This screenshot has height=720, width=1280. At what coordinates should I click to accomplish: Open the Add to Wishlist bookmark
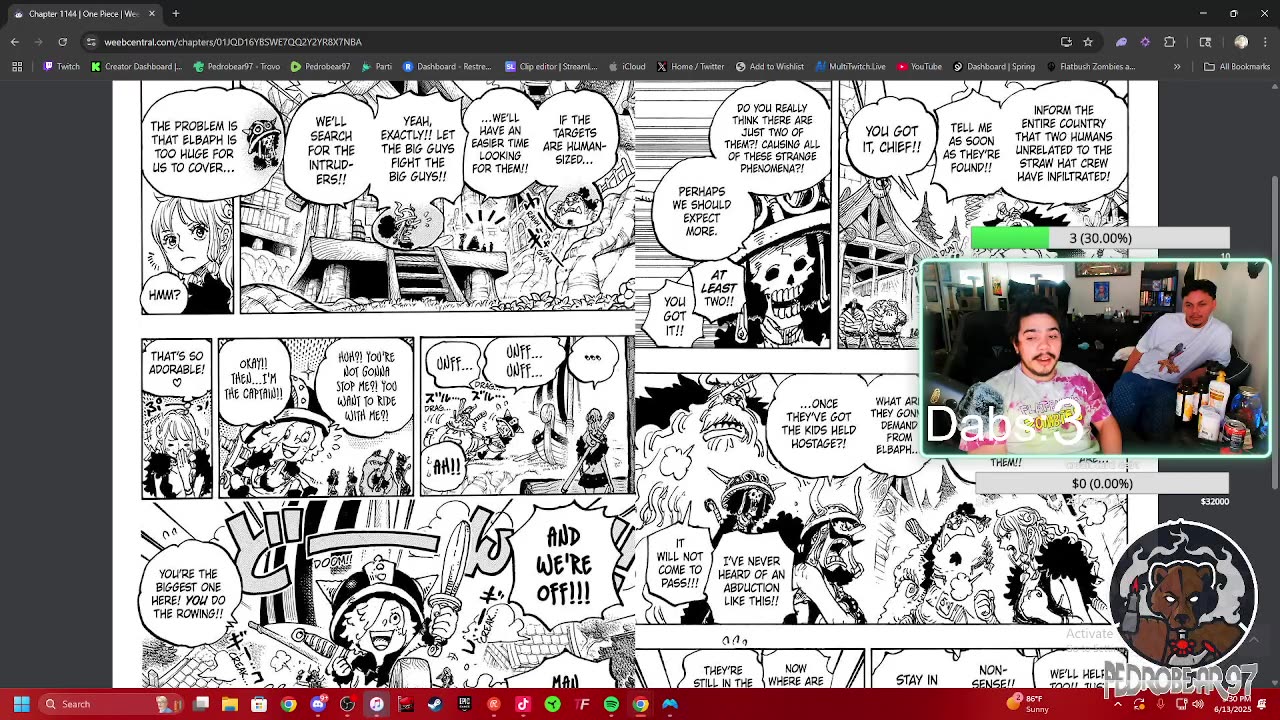tap(770, 67)
